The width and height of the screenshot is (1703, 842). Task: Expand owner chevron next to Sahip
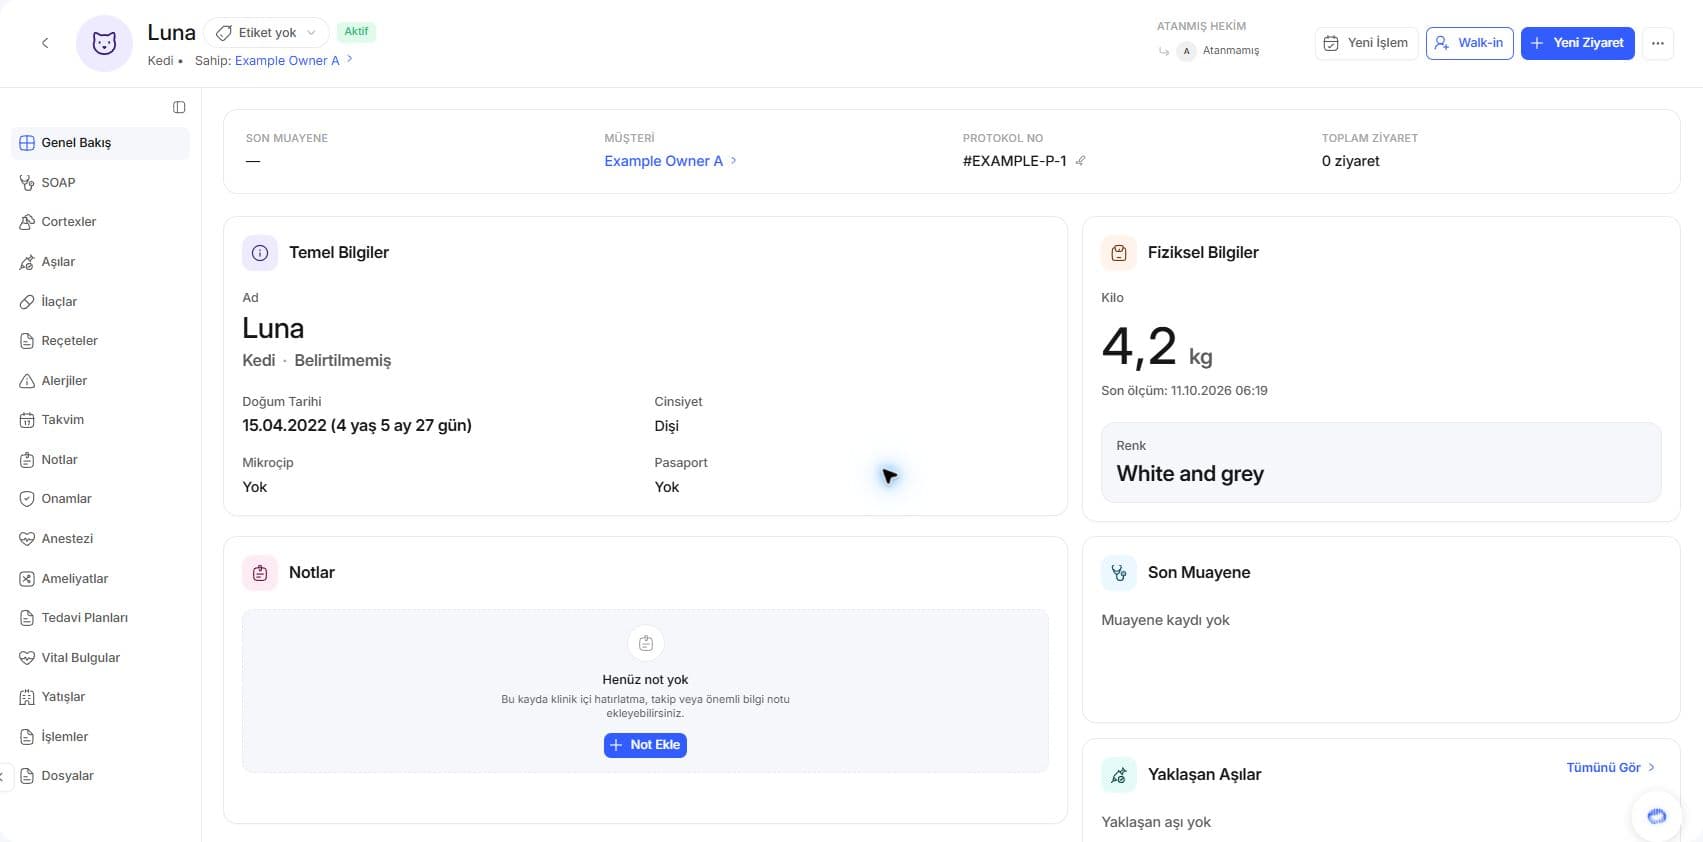[x=349, y=60]
